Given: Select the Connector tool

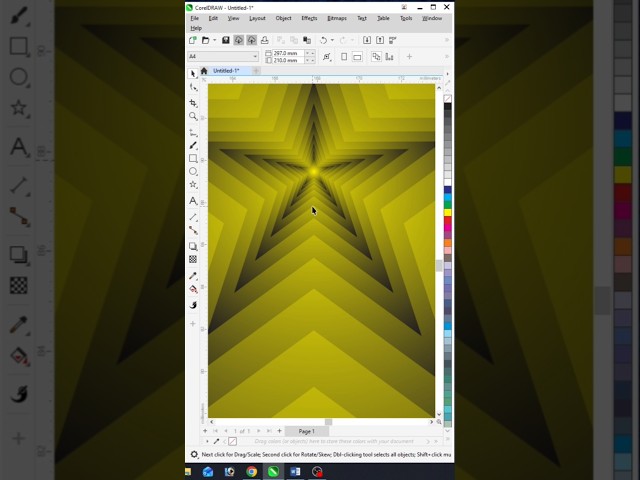Looking at the screenshot, I should point(193,230).
